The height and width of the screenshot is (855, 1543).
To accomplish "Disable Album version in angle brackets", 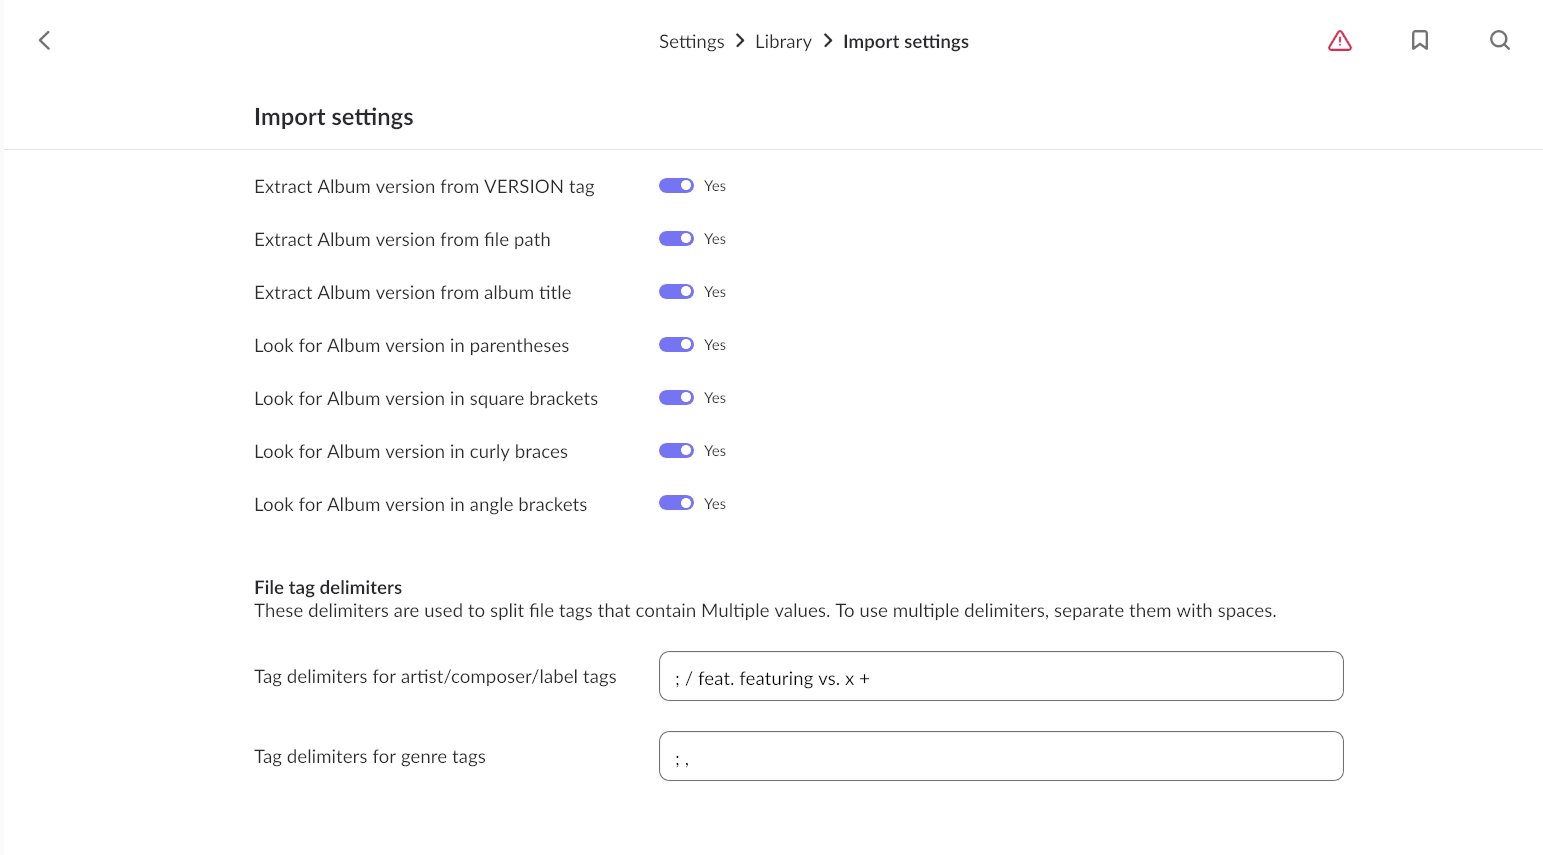I will click(x=676, y=503).
